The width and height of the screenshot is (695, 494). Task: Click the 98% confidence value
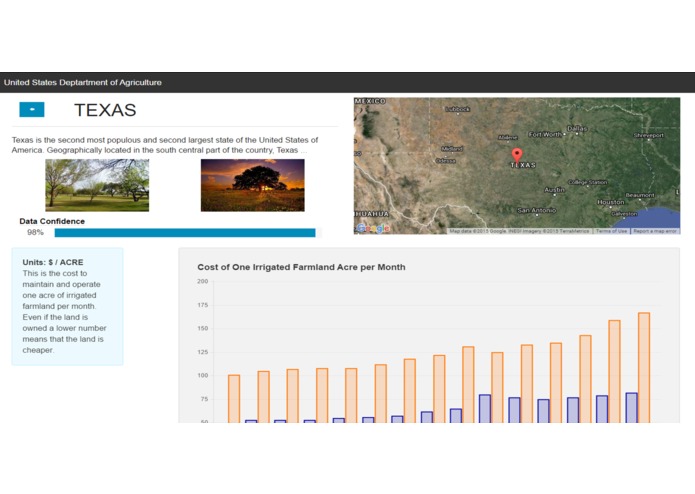click(35, 233)
